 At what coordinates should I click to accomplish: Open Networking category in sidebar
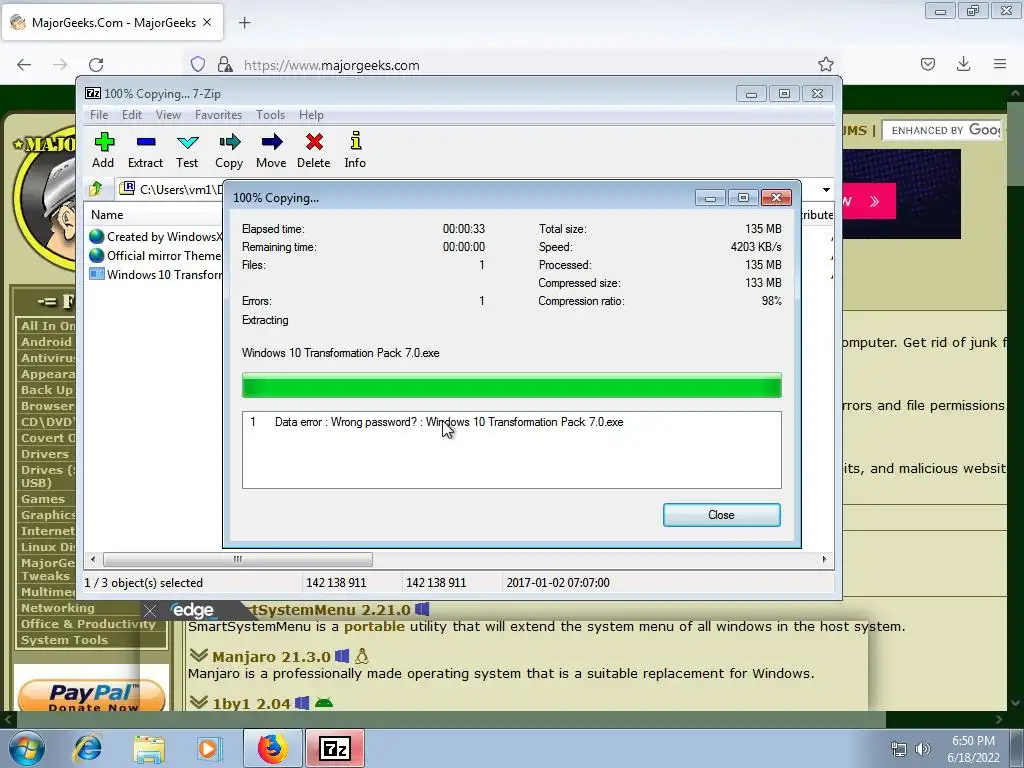point(57,608)
